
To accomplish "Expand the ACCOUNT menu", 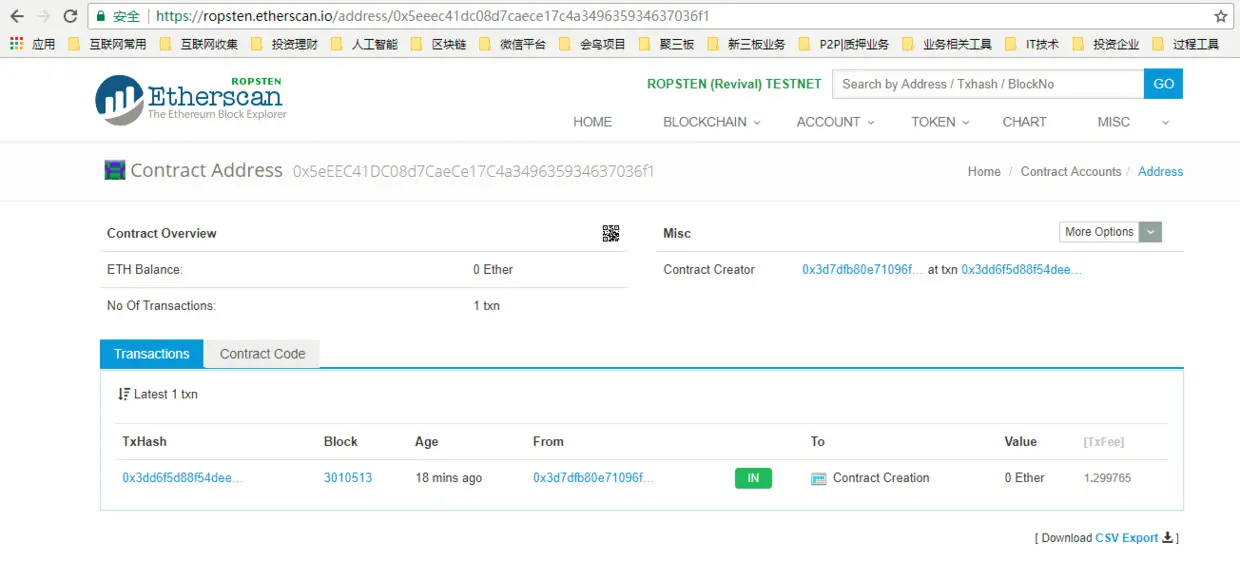I will coord(836,122).
